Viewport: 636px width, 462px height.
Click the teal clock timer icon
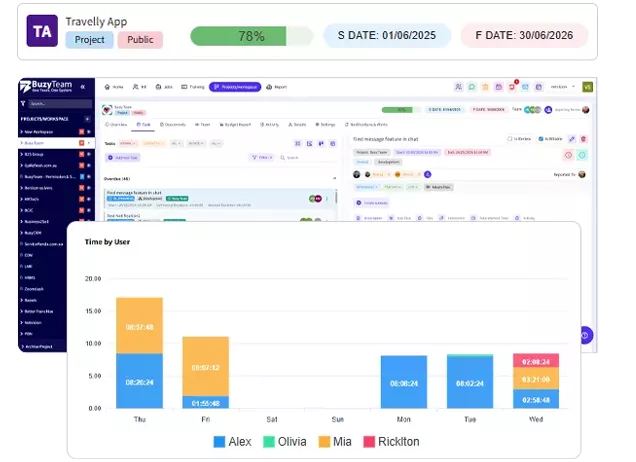click(x=582, y=155)
